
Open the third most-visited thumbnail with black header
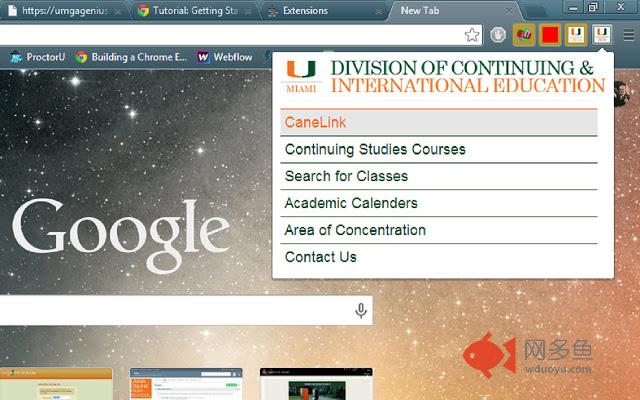pos(316,384)
